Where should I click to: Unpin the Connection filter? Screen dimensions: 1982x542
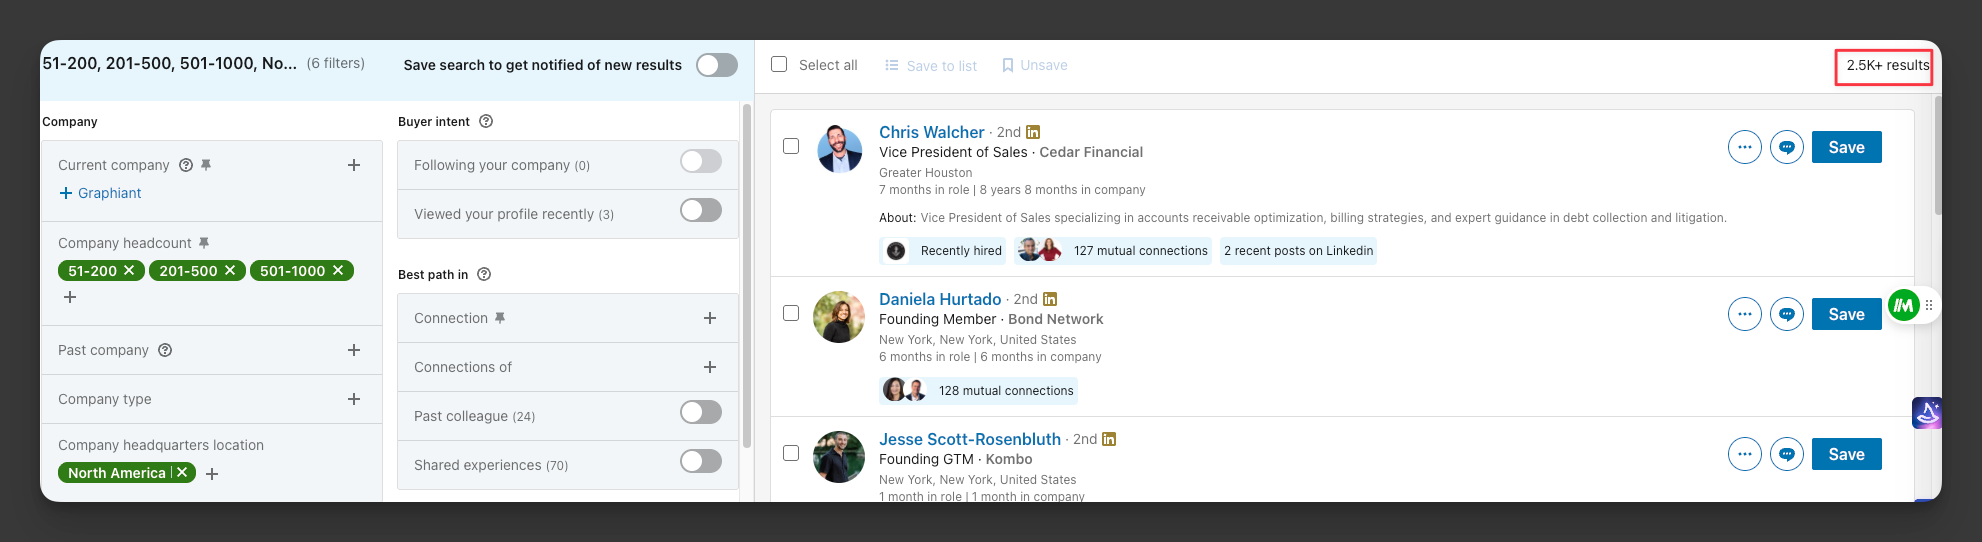[500, 318]
